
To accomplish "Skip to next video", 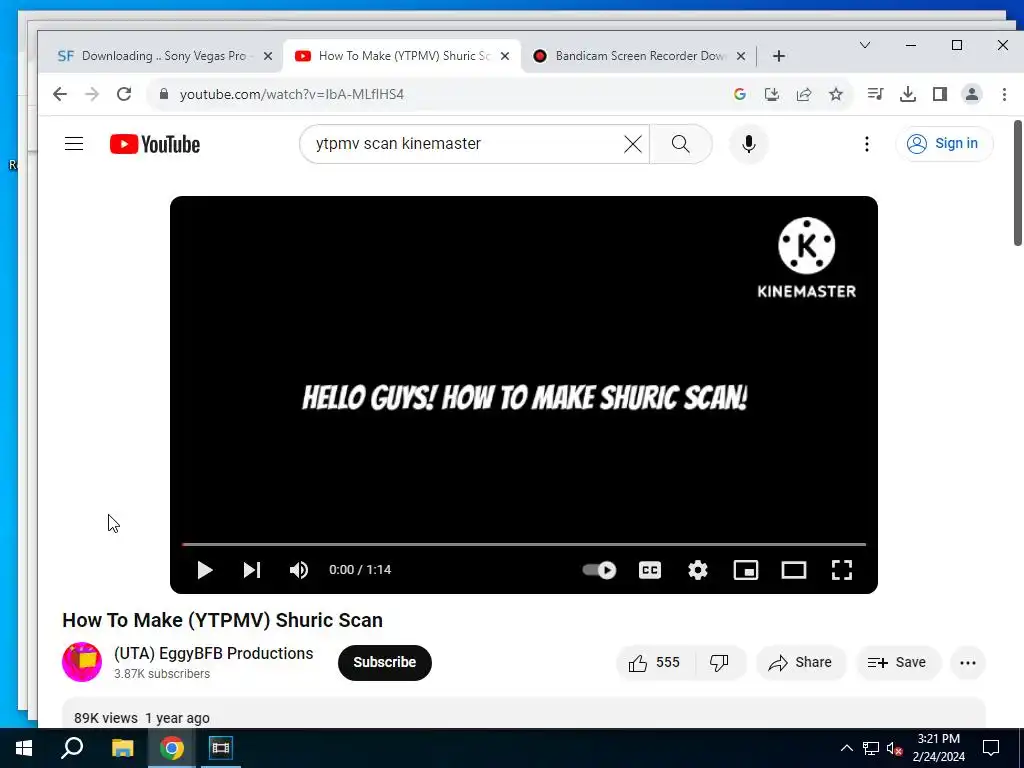I will 252,570.
